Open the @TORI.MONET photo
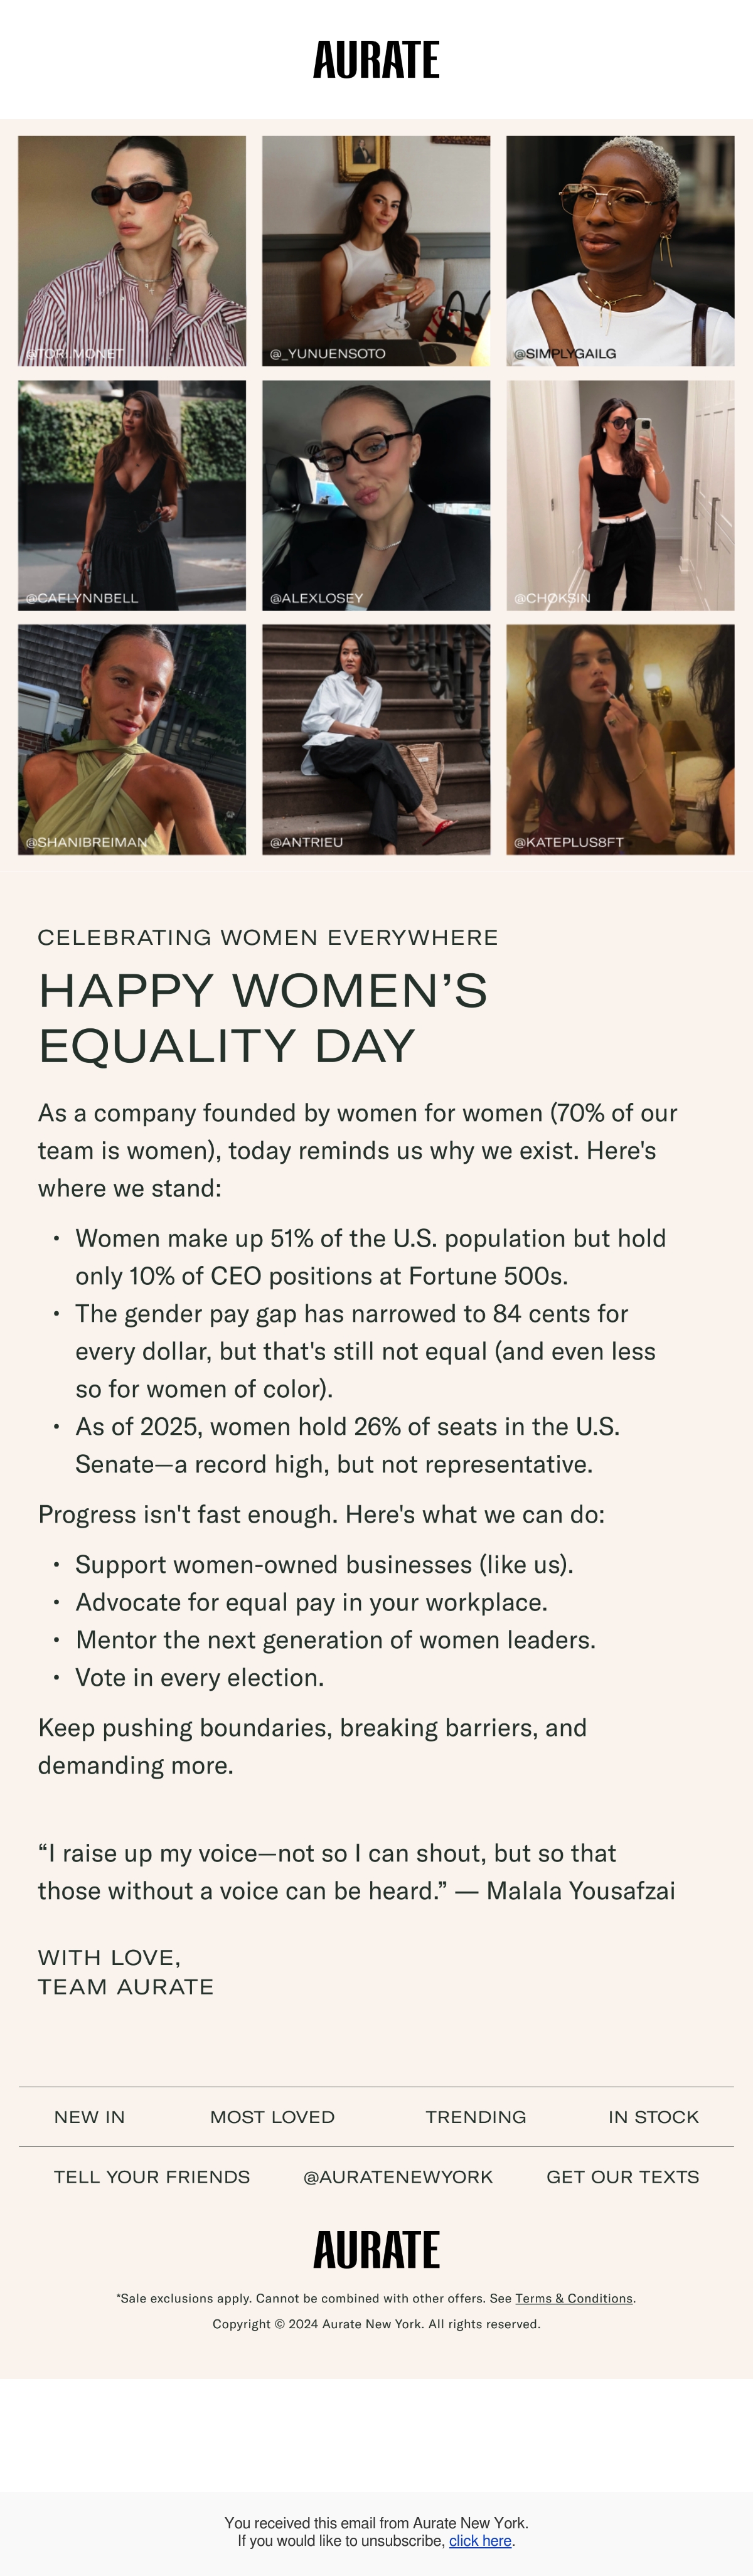The height and width of the screenshot is (2576, 753). click(x=132, y=251)
